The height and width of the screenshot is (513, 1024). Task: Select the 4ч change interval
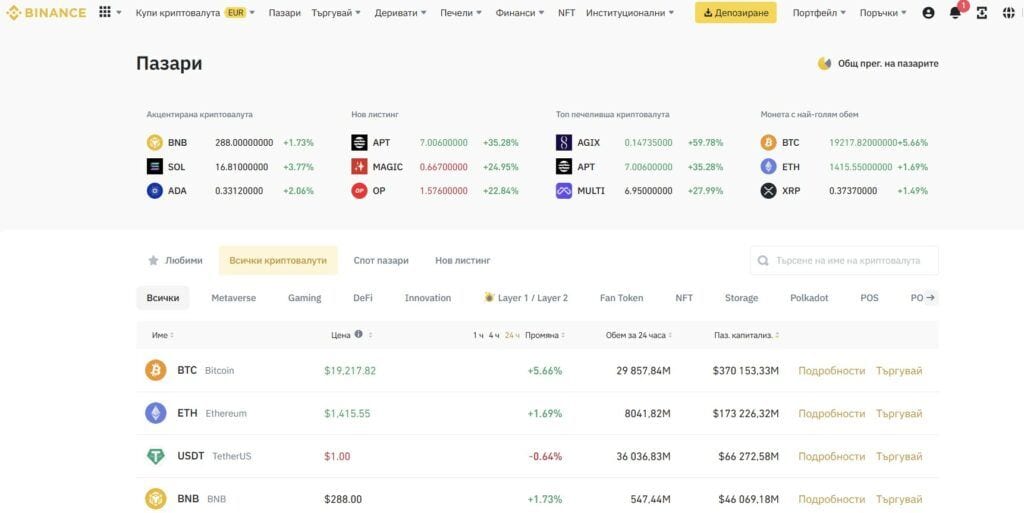(494, 335)
